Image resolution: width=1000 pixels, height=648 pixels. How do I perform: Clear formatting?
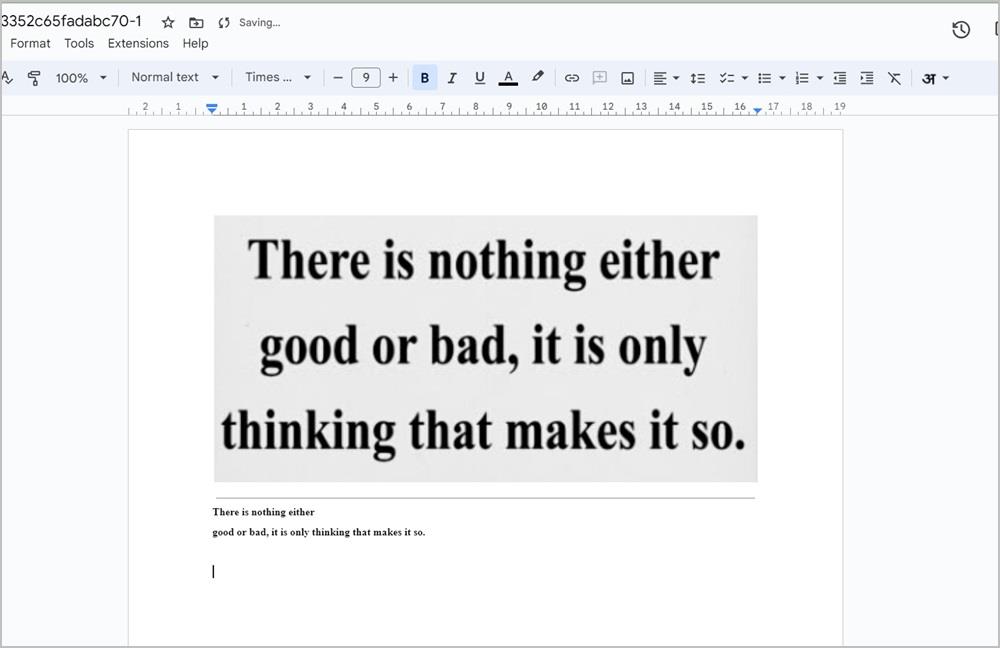[894, 78]
